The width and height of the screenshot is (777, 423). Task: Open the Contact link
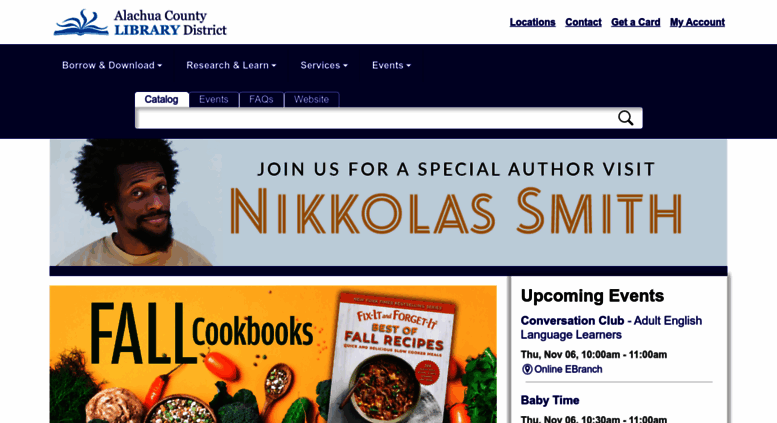[x=583, y=22]
